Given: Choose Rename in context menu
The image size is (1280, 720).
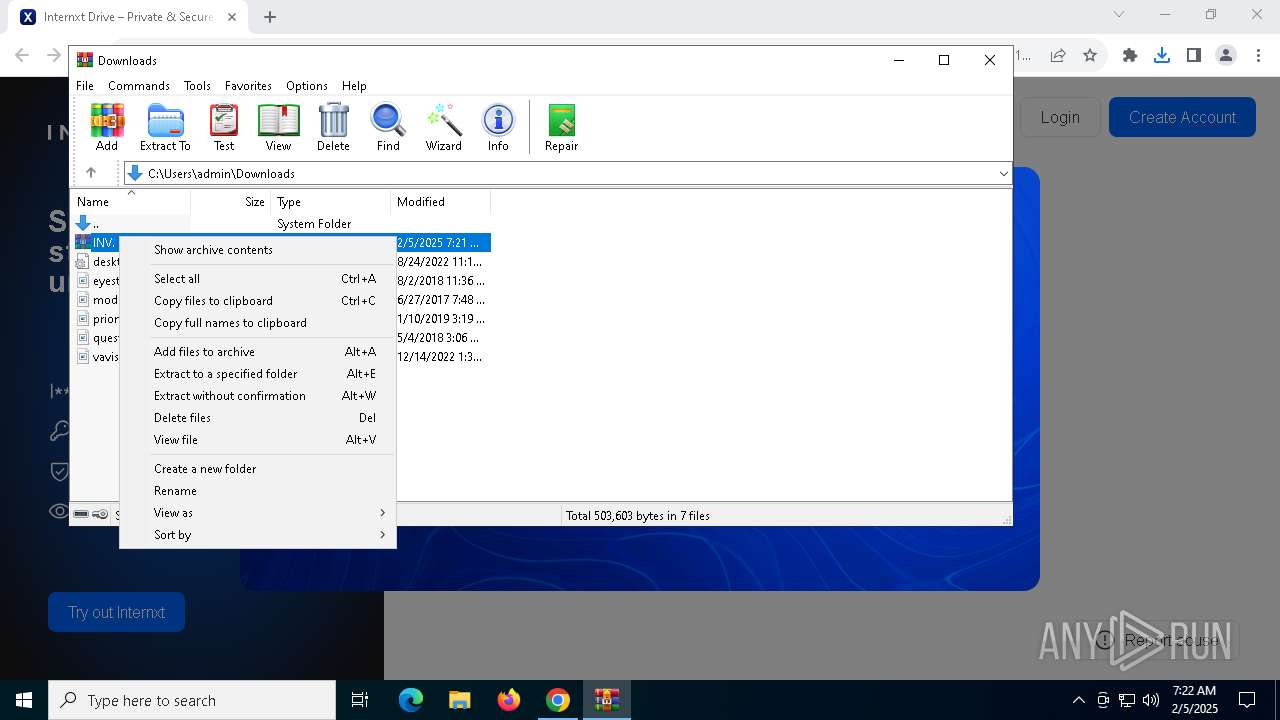Looking at the screenshot, I should click(x=257, y=491).
